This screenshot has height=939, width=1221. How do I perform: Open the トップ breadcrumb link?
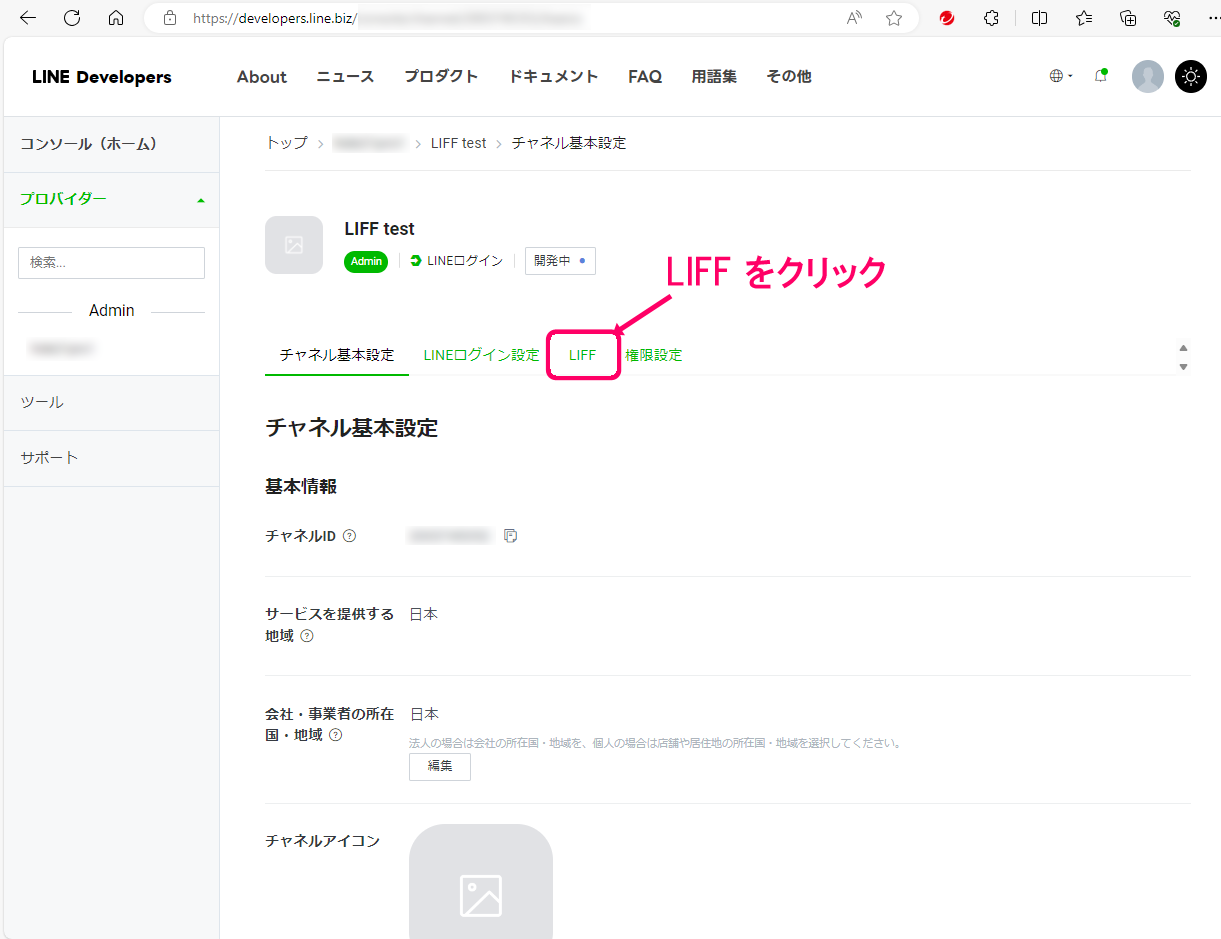point(285,142)
